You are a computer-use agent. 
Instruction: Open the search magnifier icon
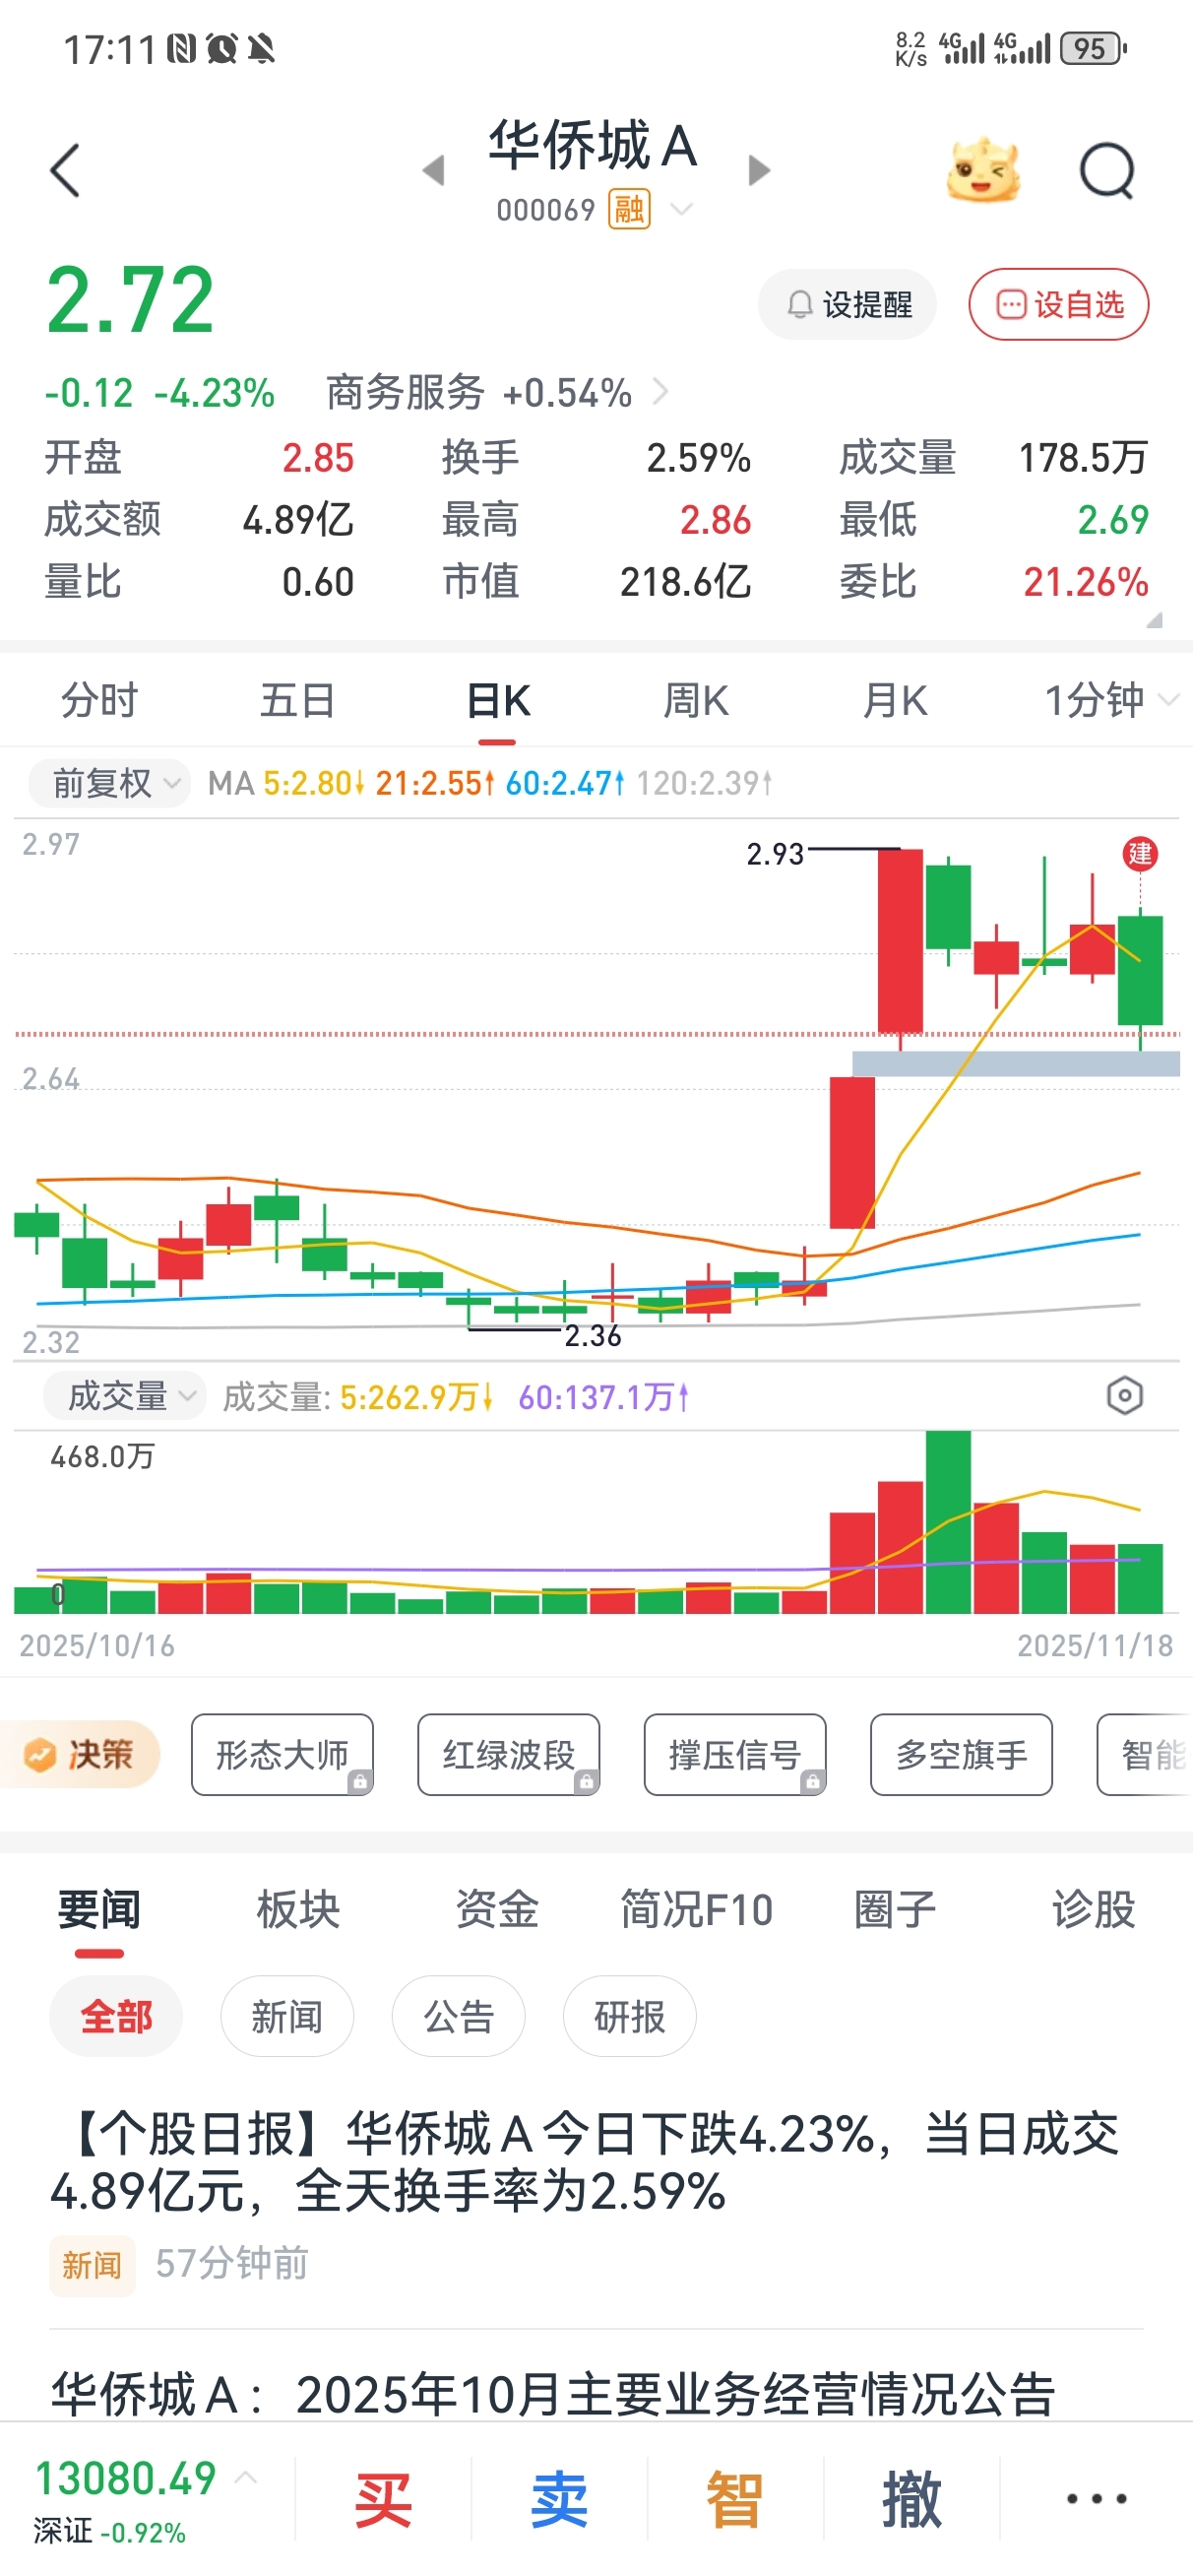[1107, 171]
